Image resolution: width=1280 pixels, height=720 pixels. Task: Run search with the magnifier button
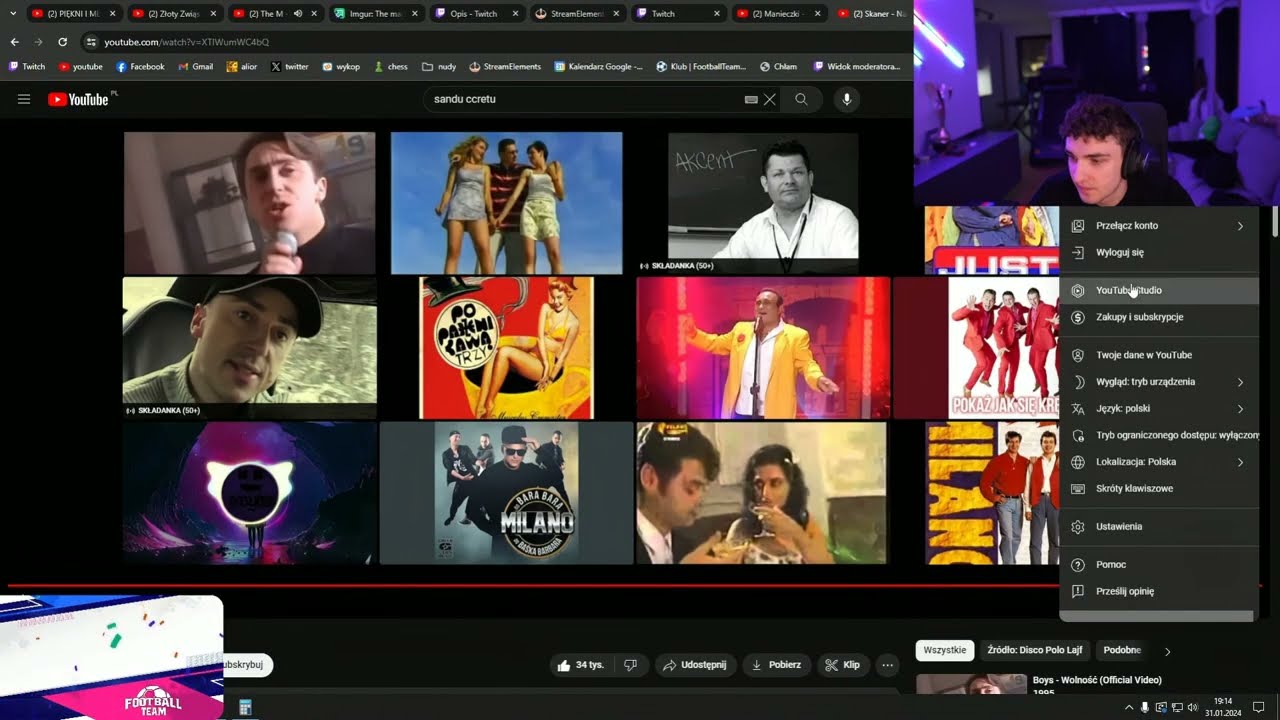tap(801, 99)
